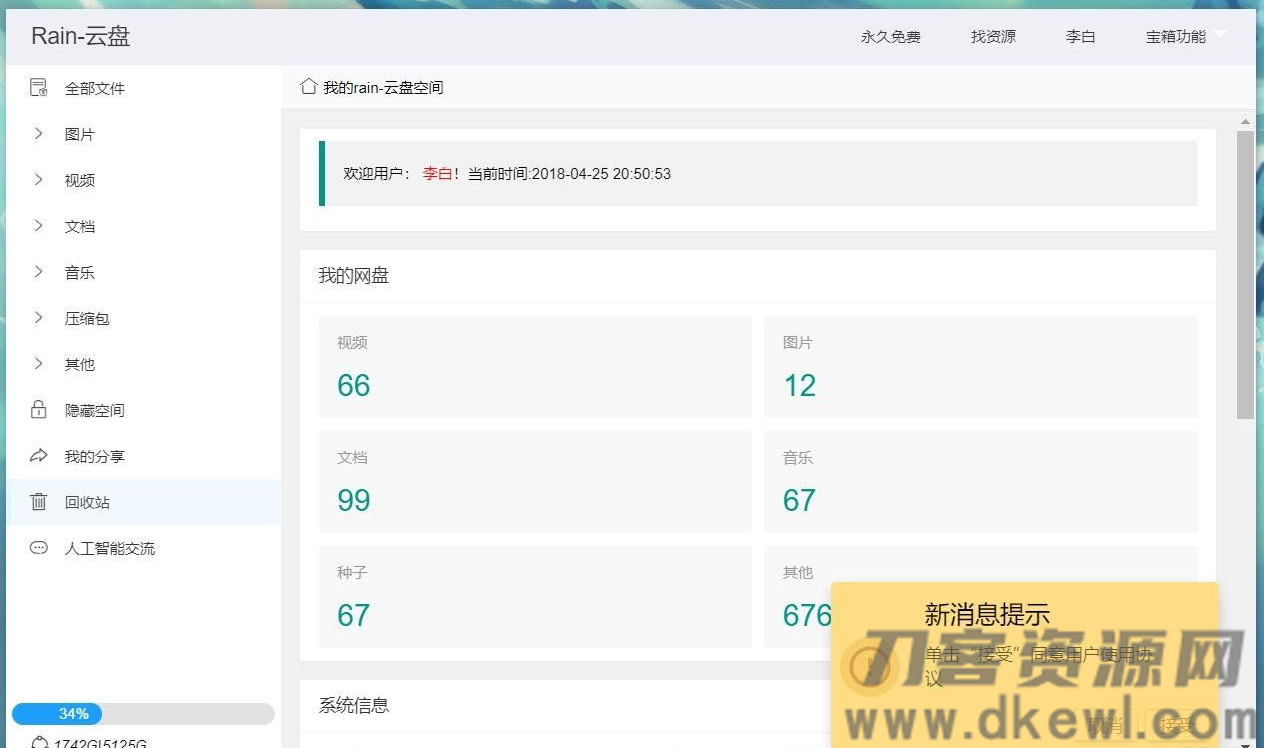Click the chat bubble icon for 人工智能交流
This screenshot has height=748, width=1264.
[x=39, y=548]
